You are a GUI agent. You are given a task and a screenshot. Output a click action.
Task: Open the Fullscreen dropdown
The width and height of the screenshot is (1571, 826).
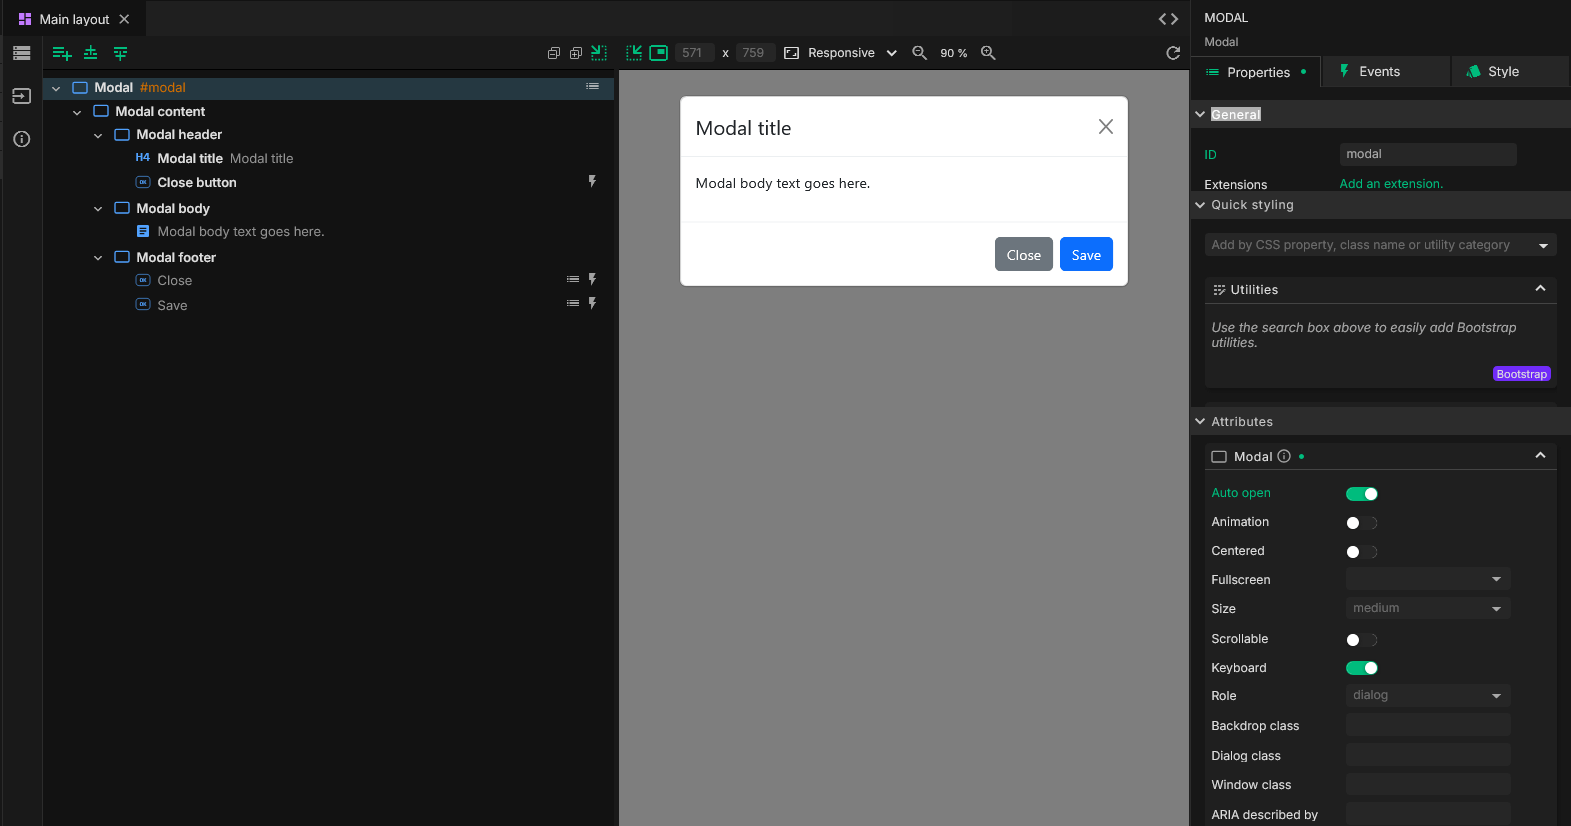[1427, 579]
